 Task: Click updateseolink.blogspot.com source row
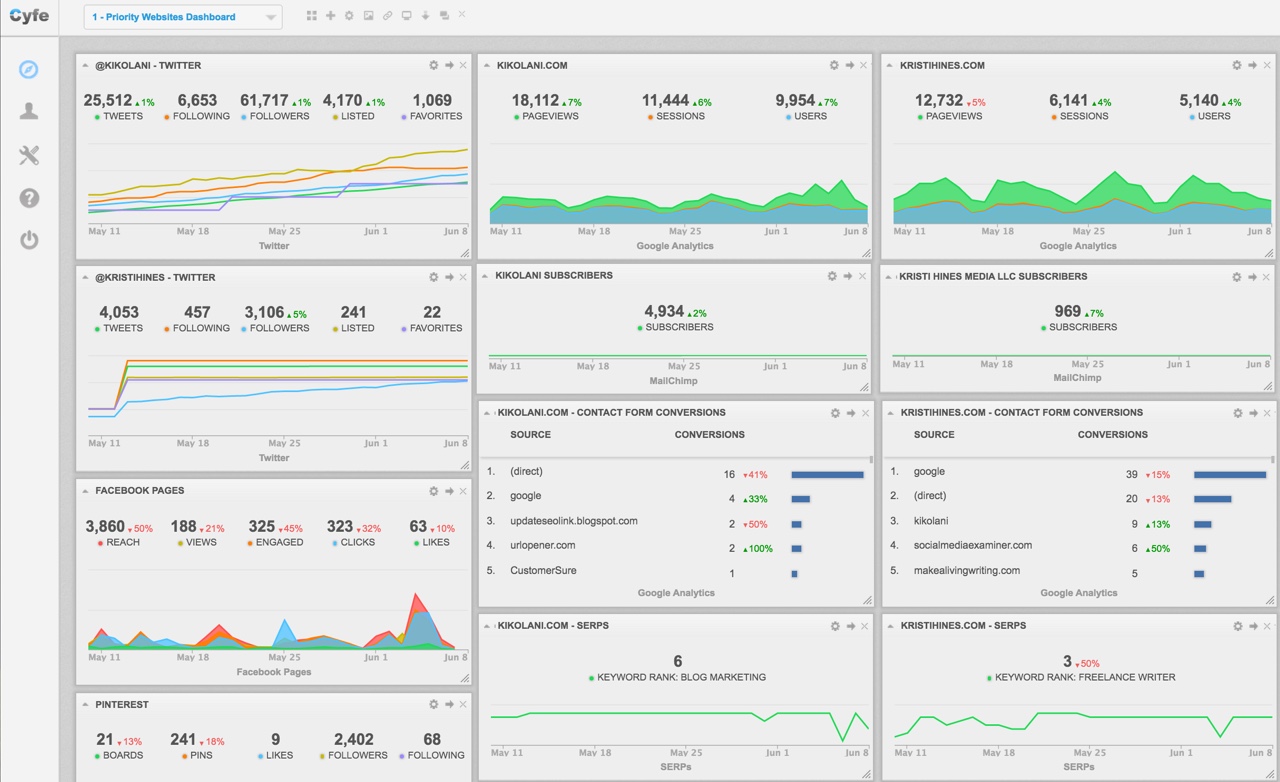(574, 521)
